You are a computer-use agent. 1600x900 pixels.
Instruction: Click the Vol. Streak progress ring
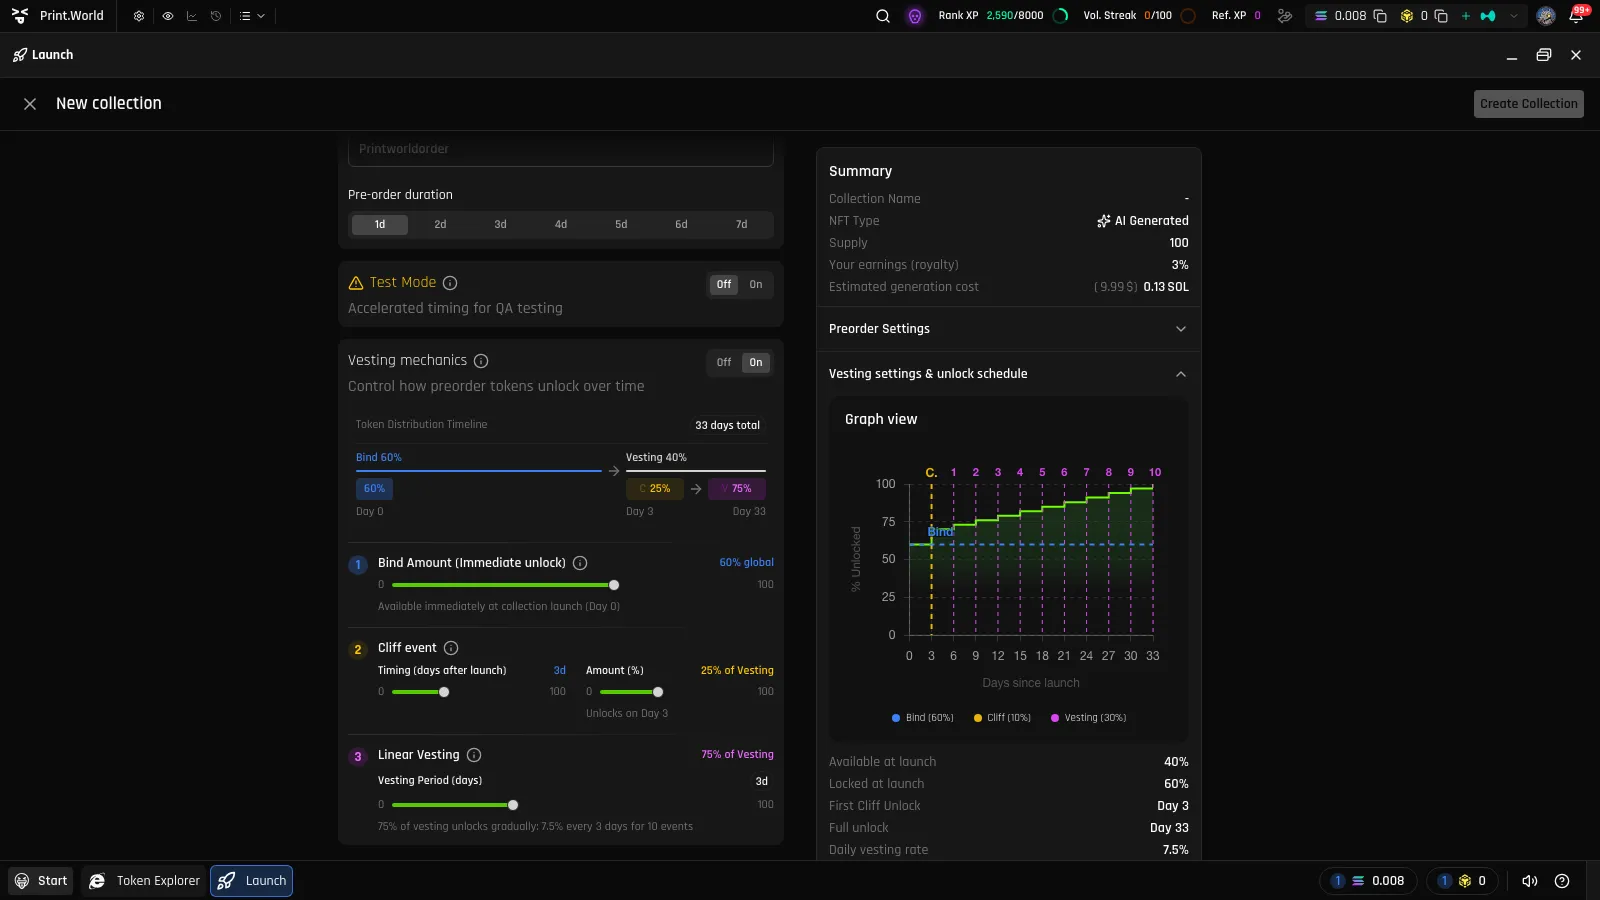1188,16
